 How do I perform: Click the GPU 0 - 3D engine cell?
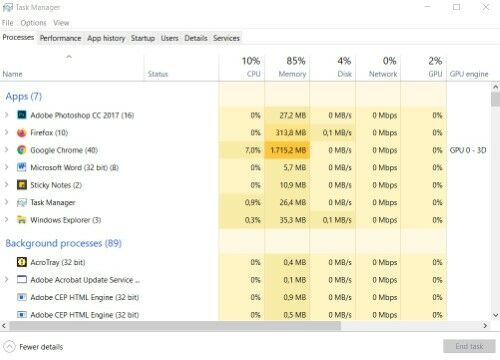click(468, 150)
